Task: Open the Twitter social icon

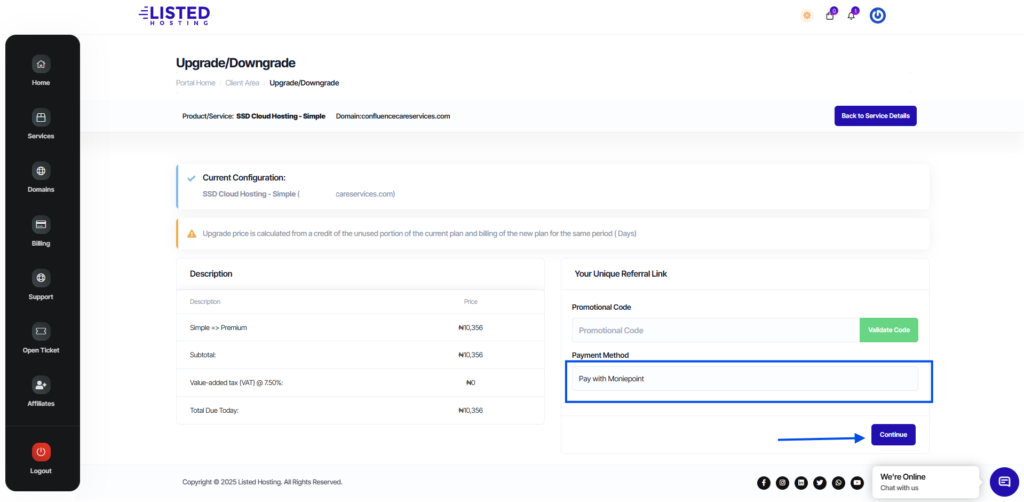Action: tap(820, 483)
